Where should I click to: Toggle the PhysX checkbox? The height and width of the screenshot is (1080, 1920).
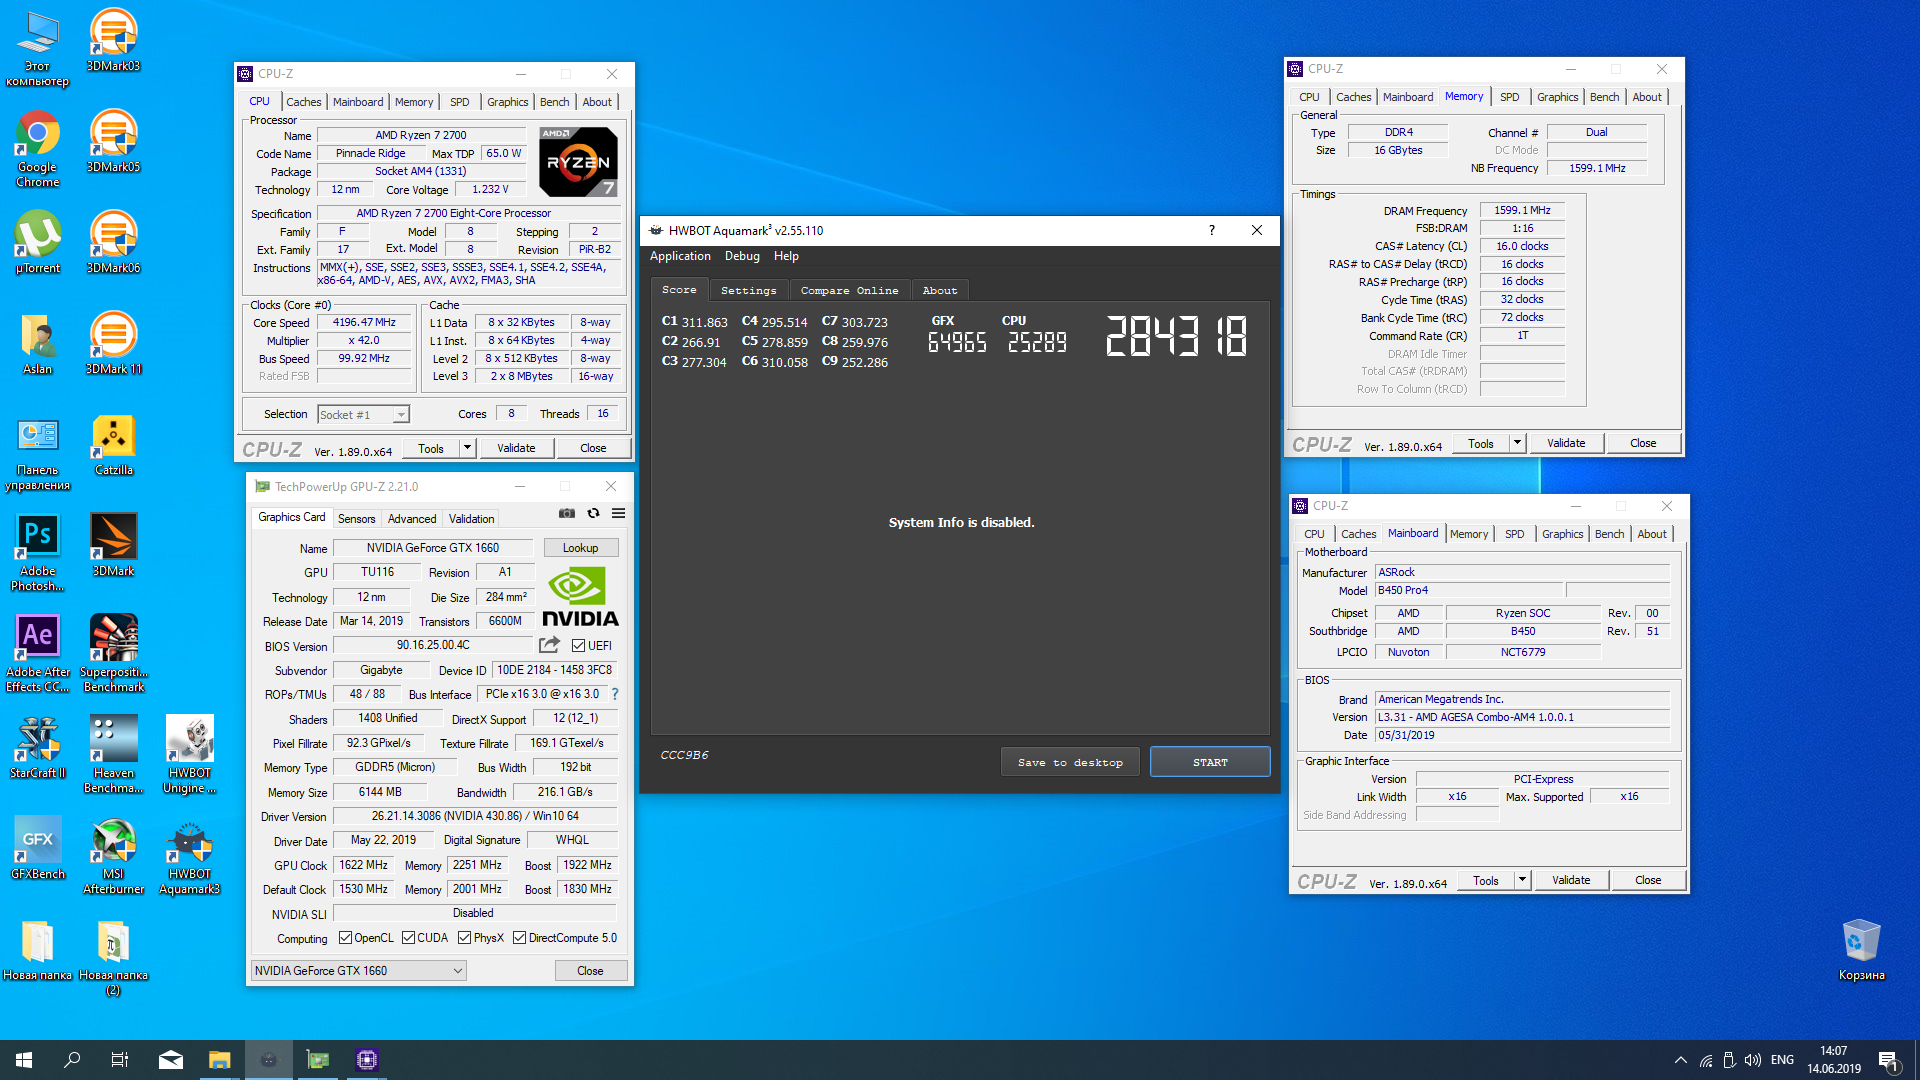point(464,938)
